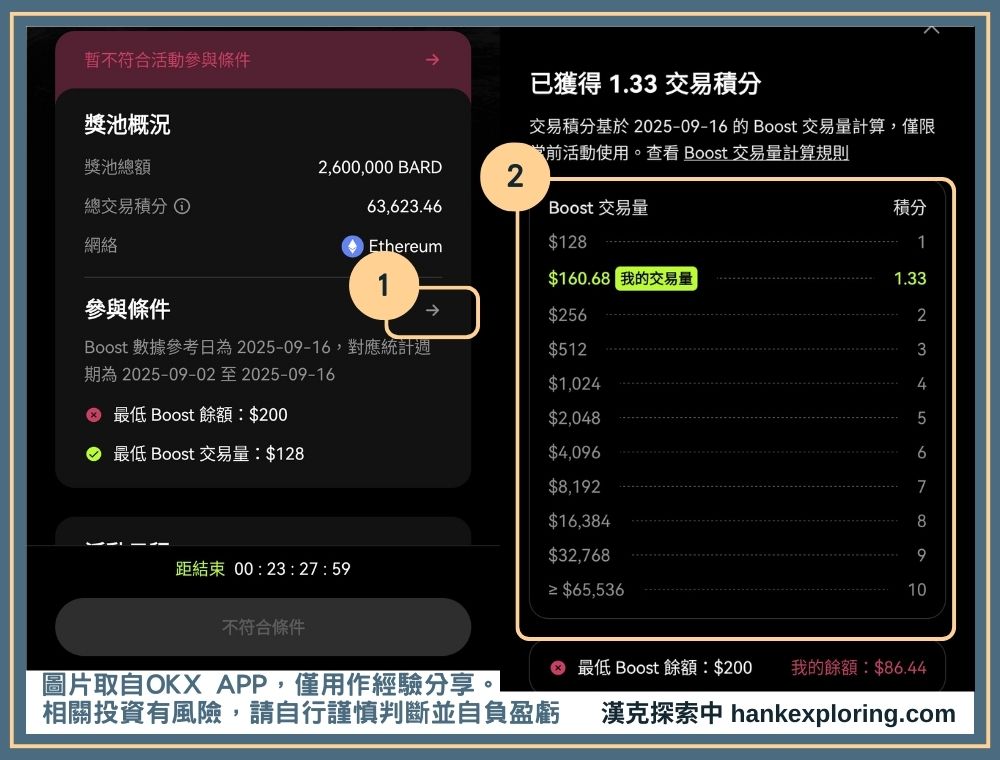Click the 已獲得 1.33 交易積分 heading
The image size is (1000, 760).
pyautogui.click(x=645, y=84)
